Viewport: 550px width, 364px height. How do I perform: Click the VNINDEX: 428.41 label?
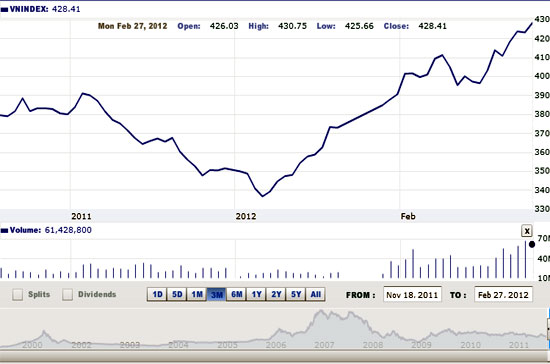click(x=45, y=9)
